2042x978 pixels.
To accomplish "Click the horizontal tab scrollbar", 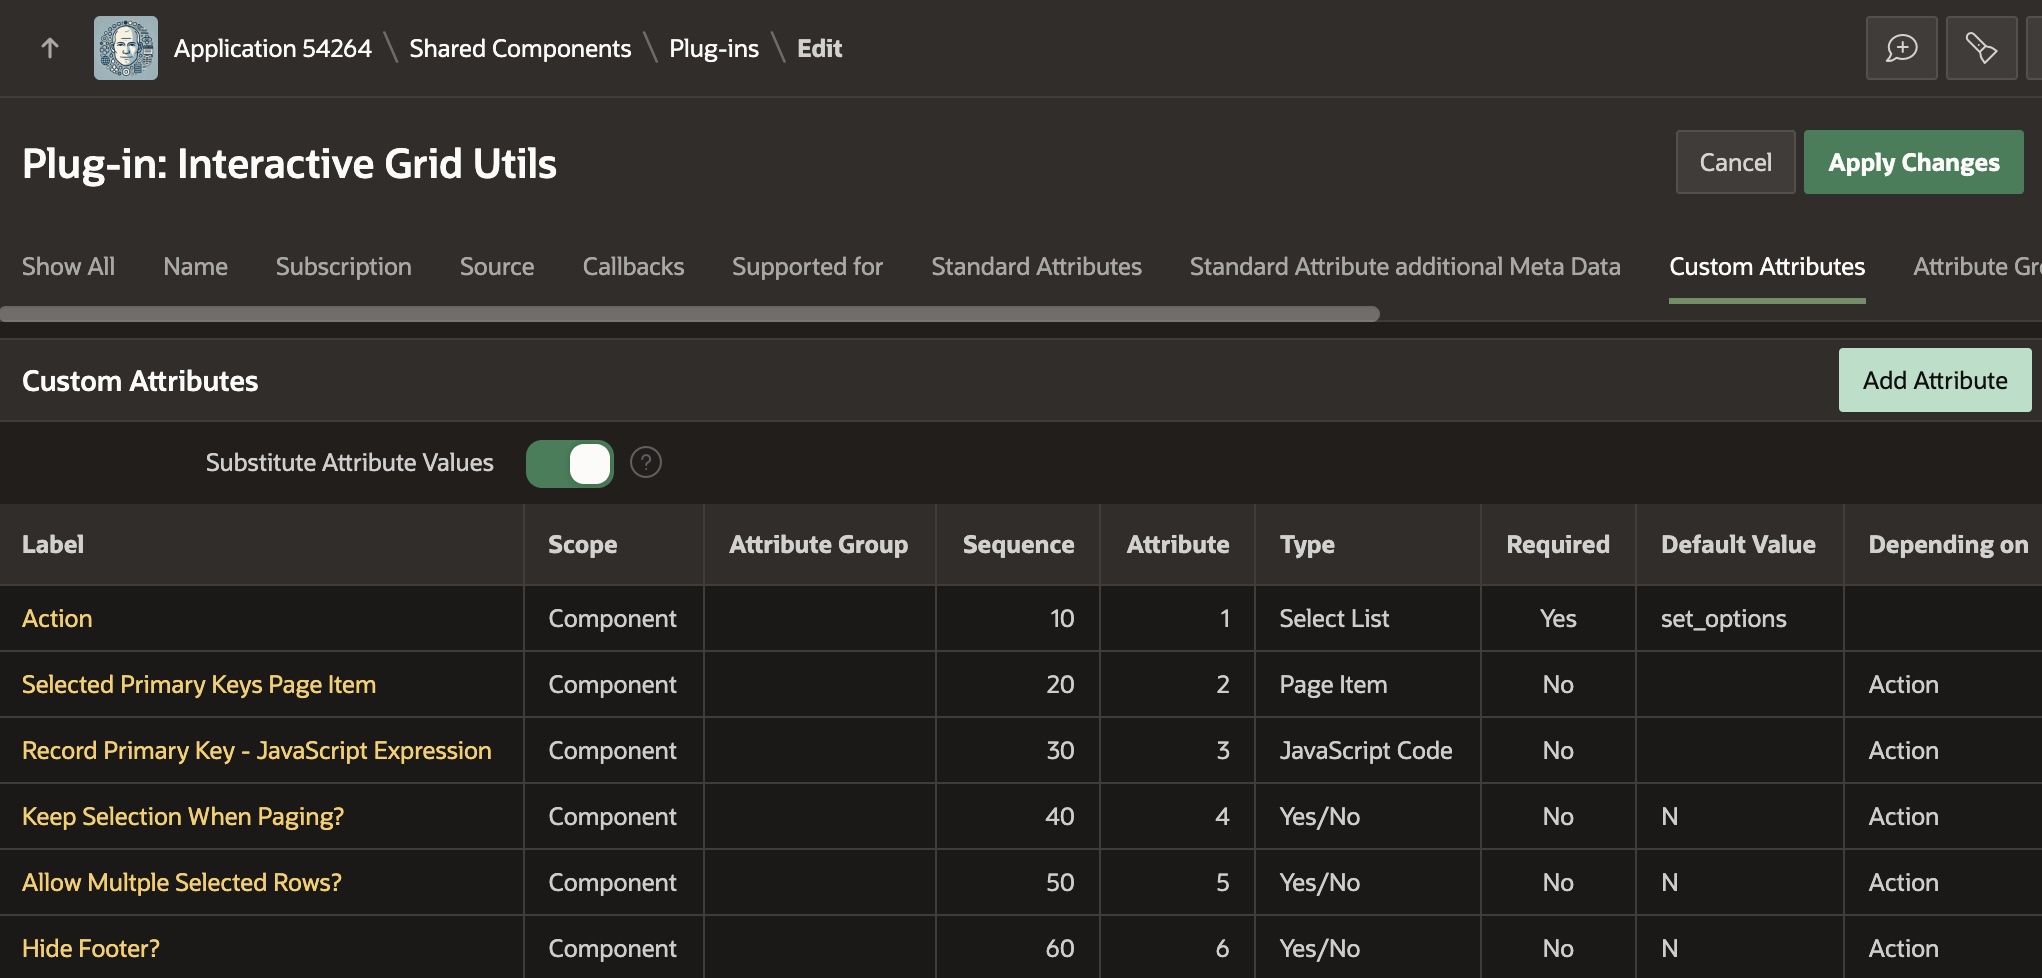I will point(690,314).
